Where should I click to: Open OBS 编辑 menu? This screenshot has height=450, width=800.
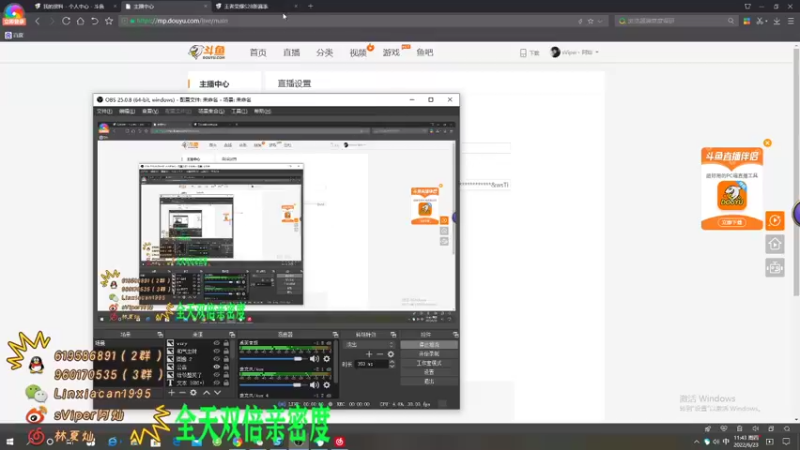pyautogui.click(x=127, y=111)
